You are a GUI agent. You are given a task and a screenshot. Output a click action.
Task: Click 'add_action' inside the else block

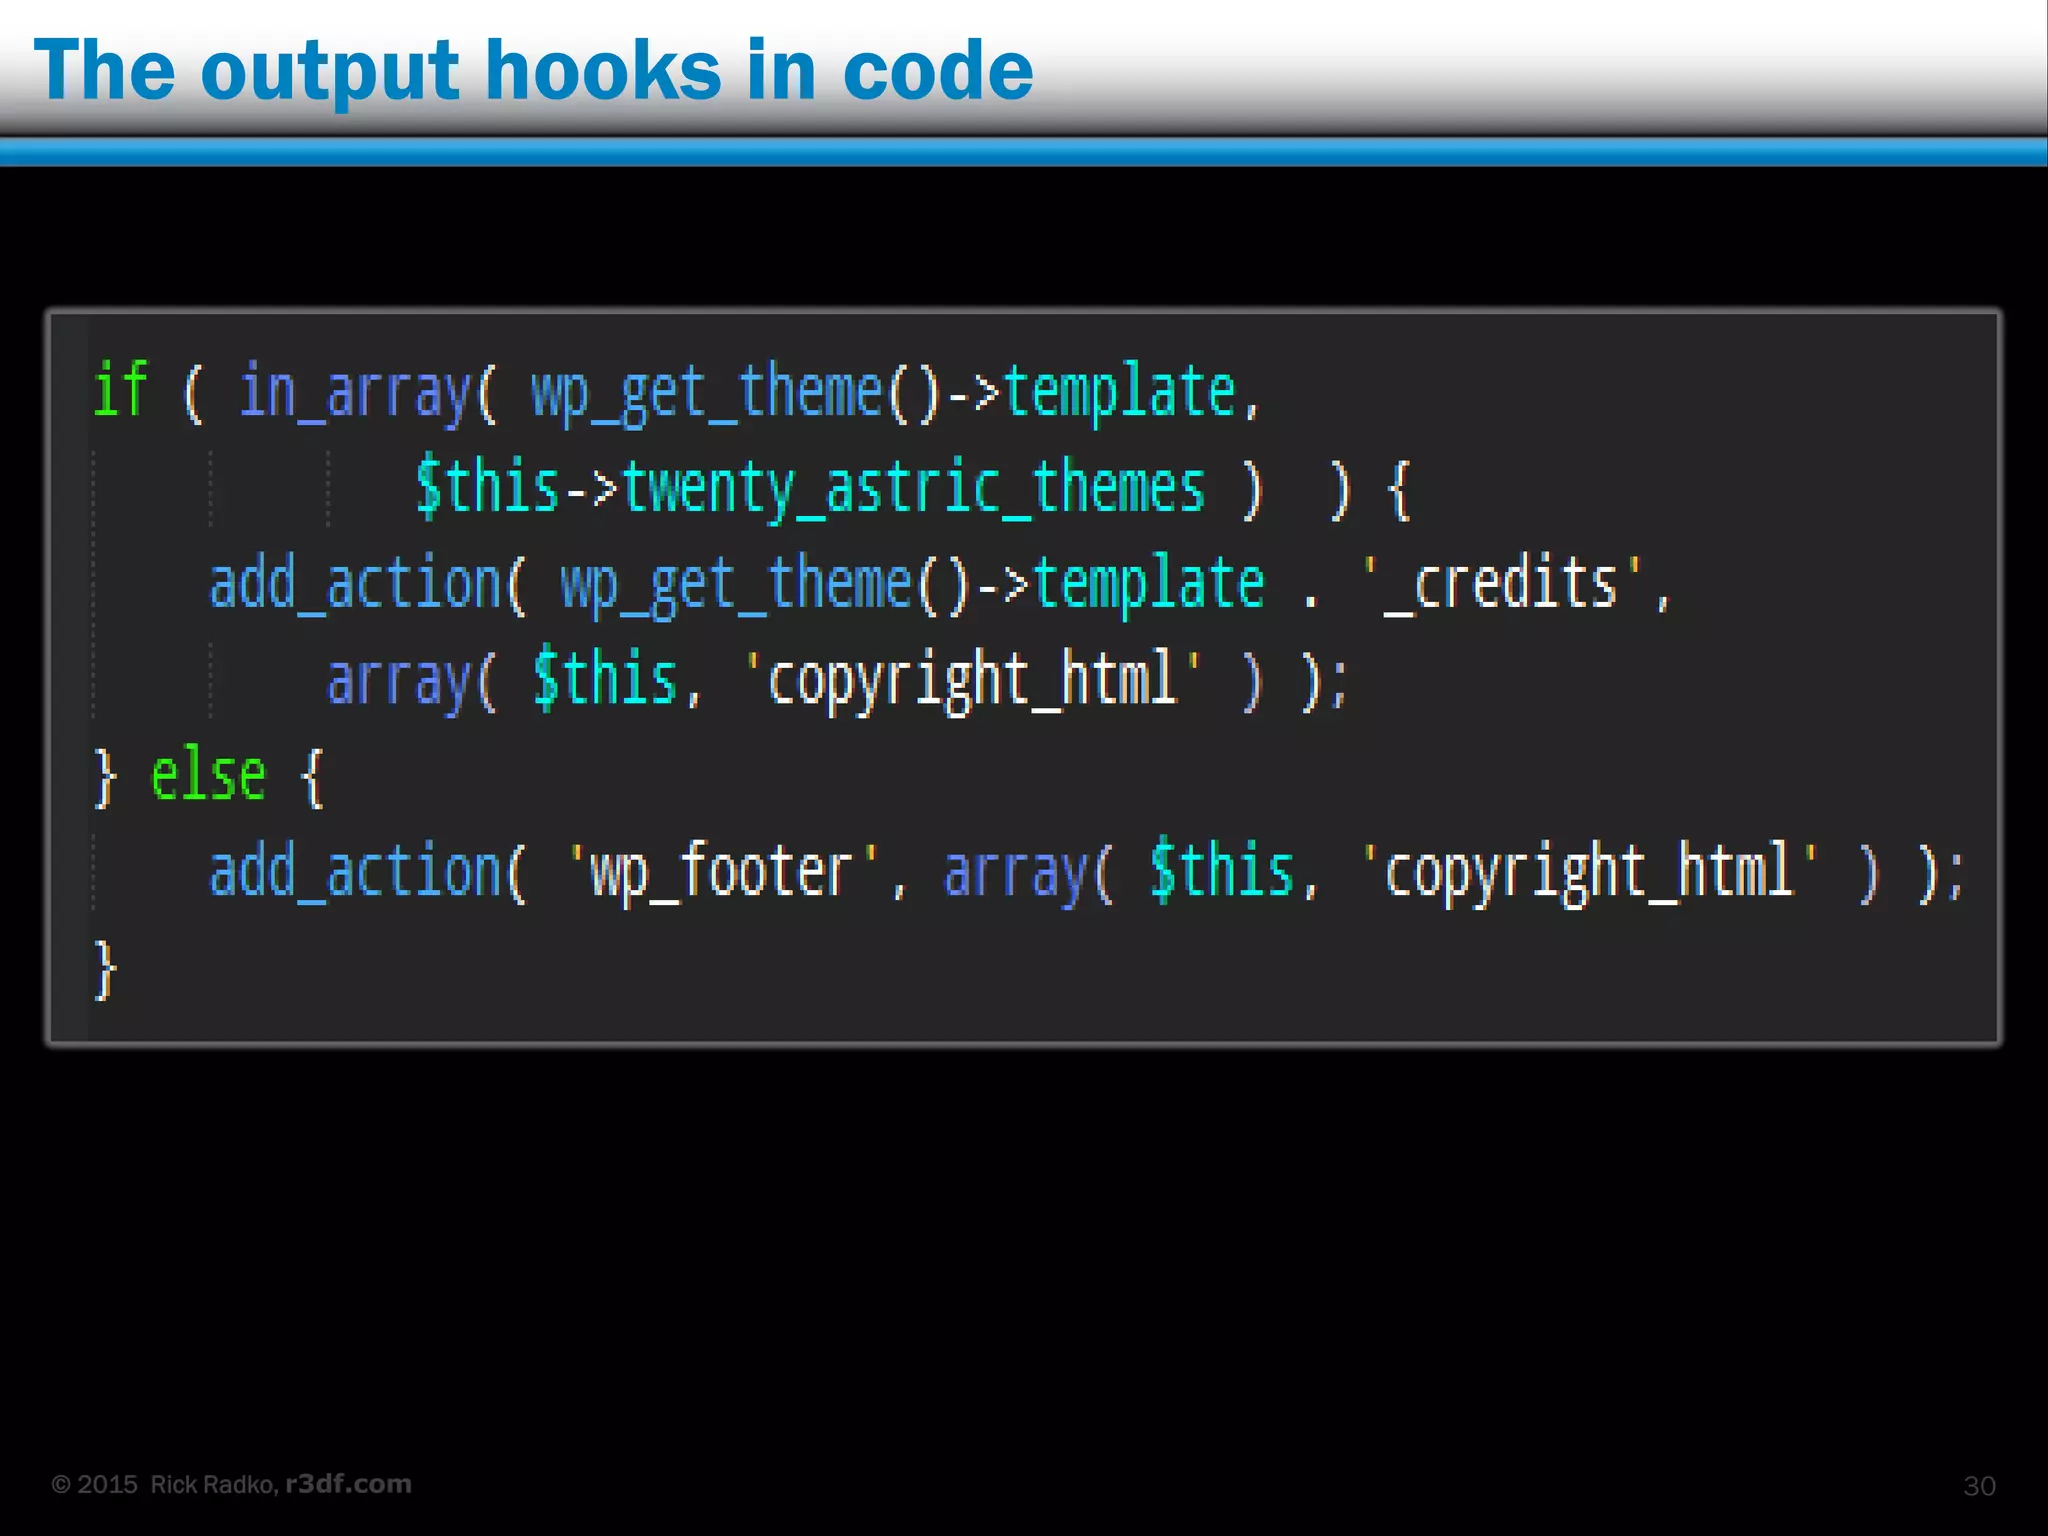tap(354, 872)
